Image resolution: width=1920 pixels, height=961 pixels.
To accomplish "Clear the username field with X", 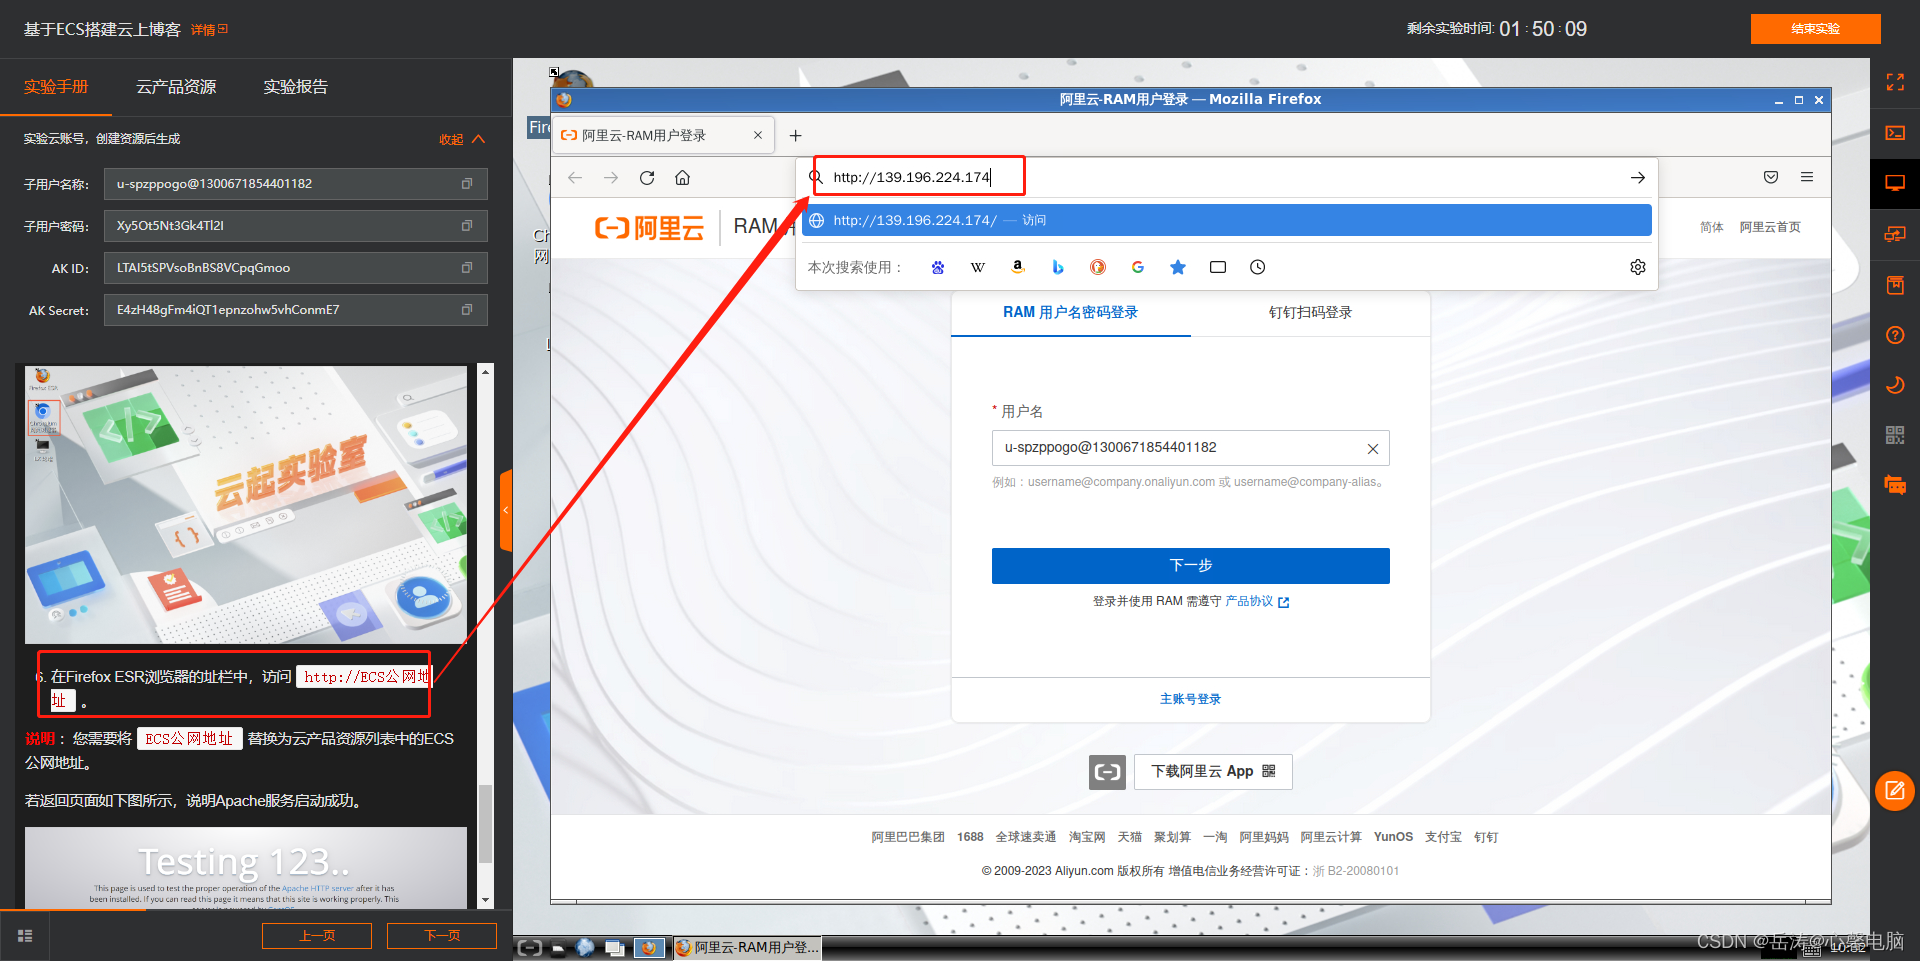I will pos(1373,449).
